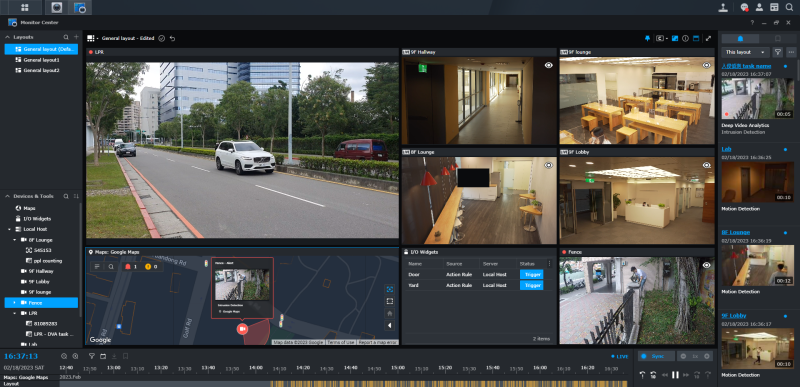The image size is (800, 387).
Task: Open the alert filter funnel in the alerts panel
Action: [x=778, y=52]
